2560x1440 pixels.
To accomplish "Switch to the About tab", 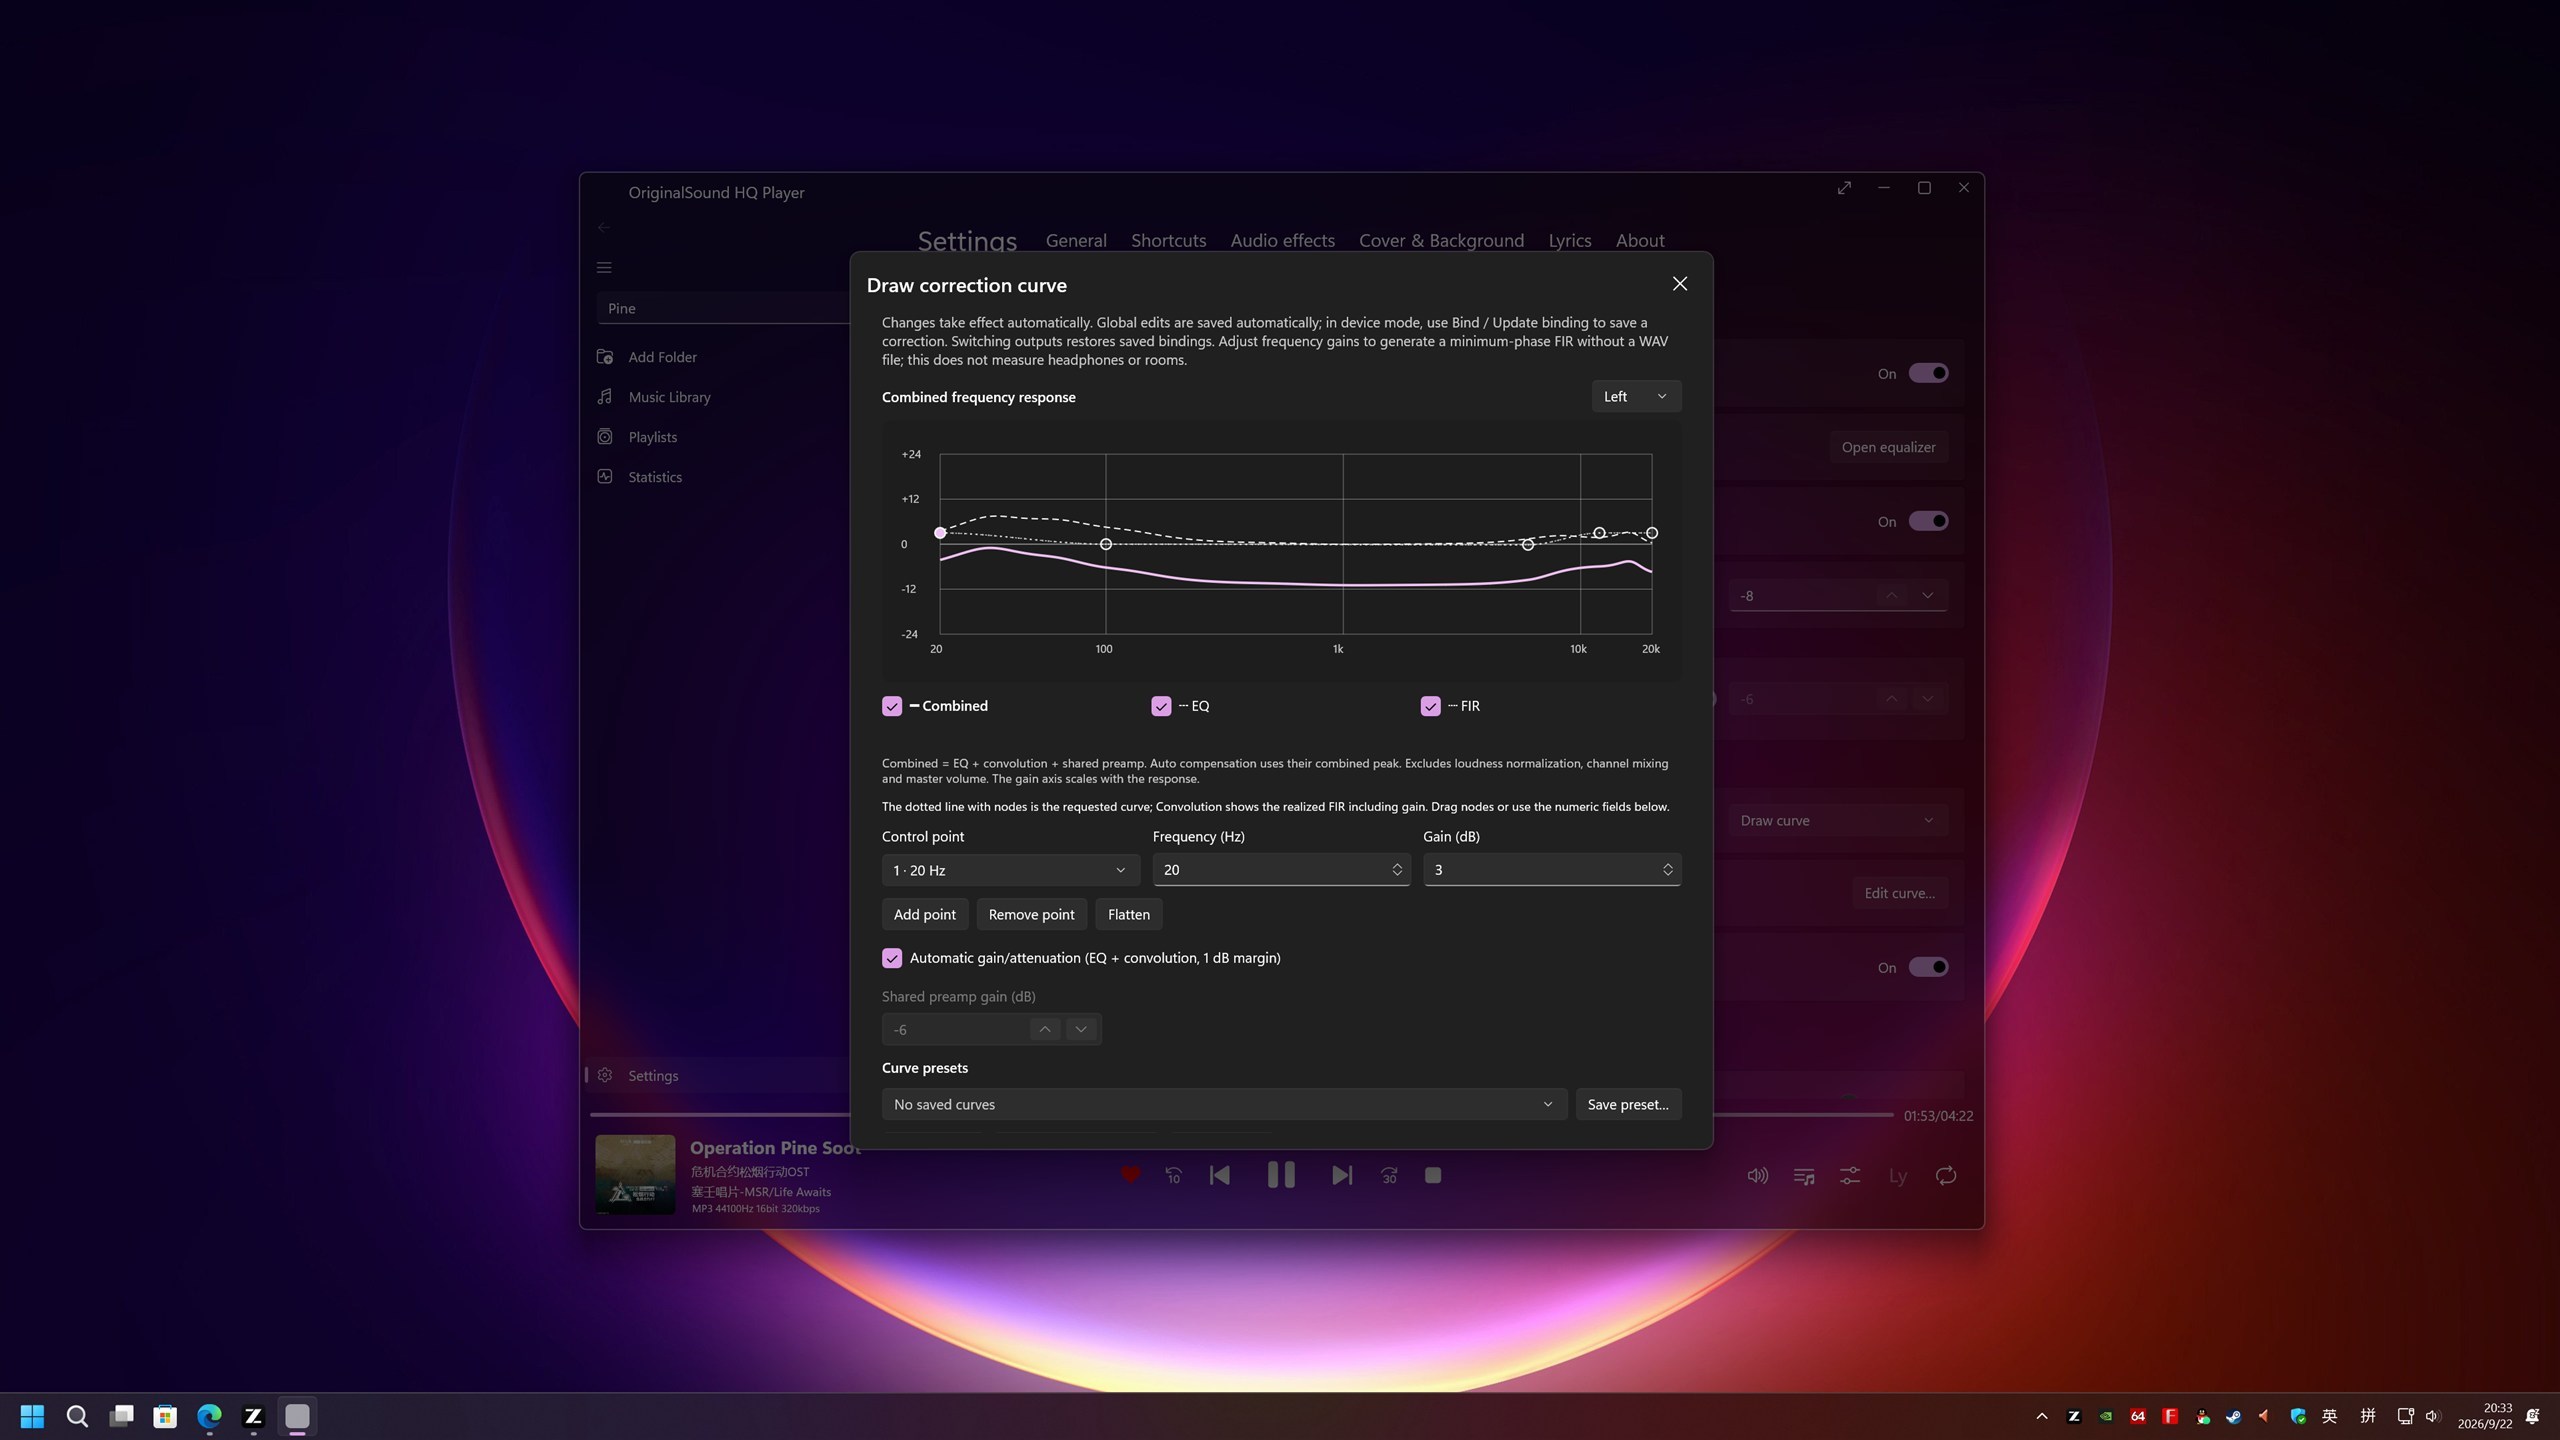I will 1640,240.
